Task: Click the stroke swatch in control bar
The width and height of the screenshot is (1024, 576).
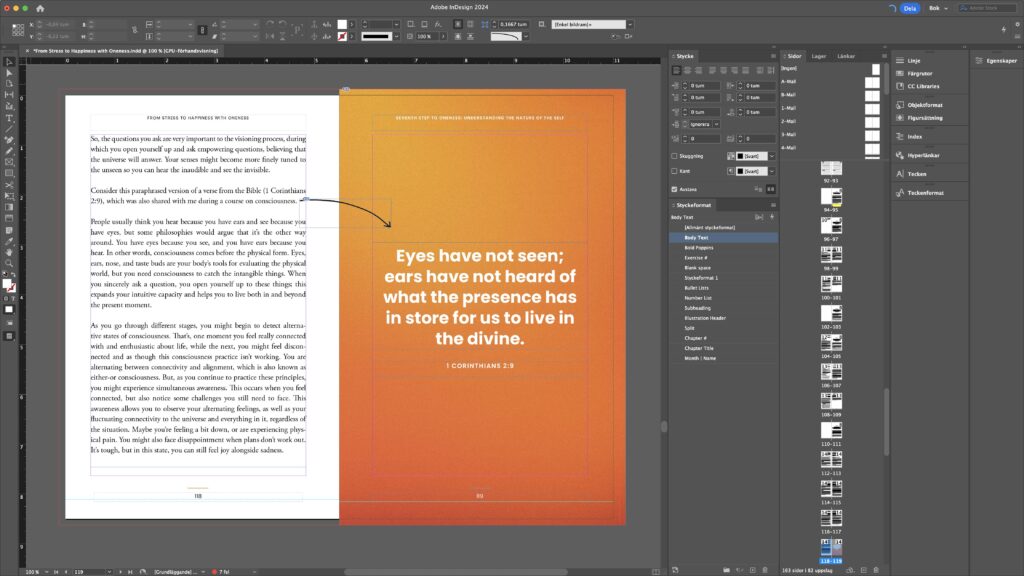Action: pyautogui.click(x=342, y=37)
